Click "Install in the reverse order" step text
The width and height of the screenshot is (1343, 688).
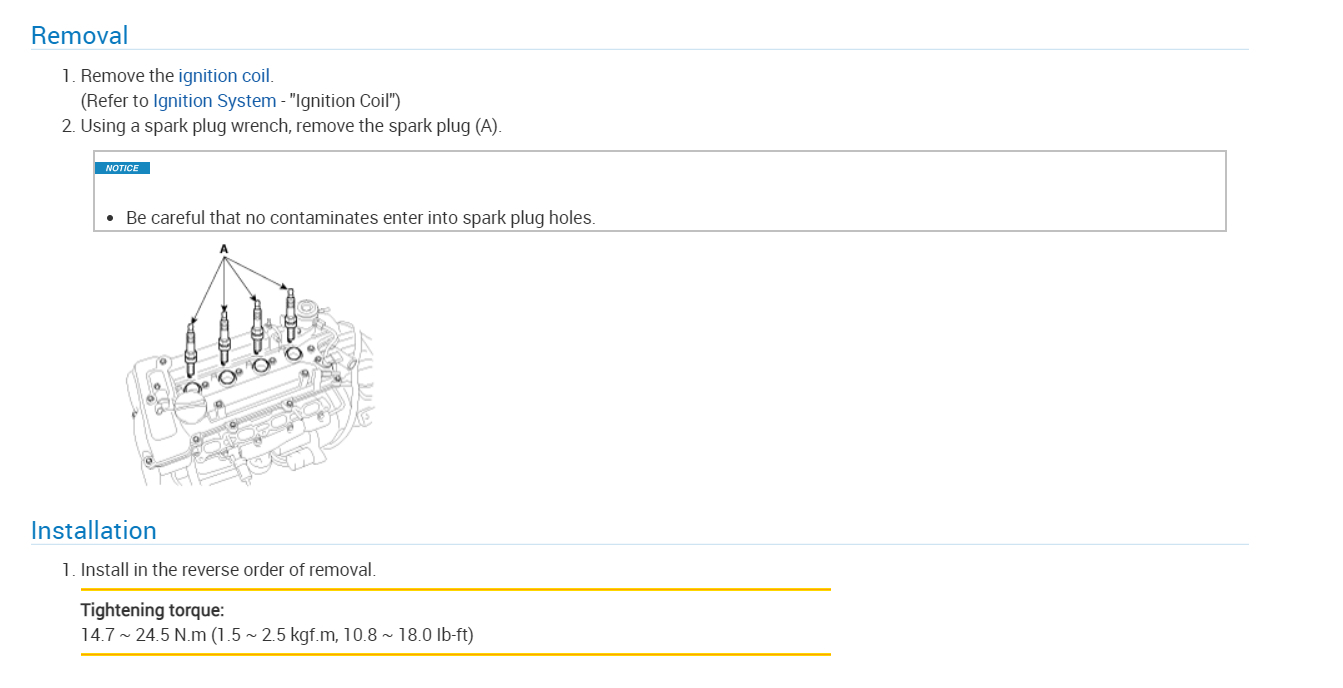point(228,570)
